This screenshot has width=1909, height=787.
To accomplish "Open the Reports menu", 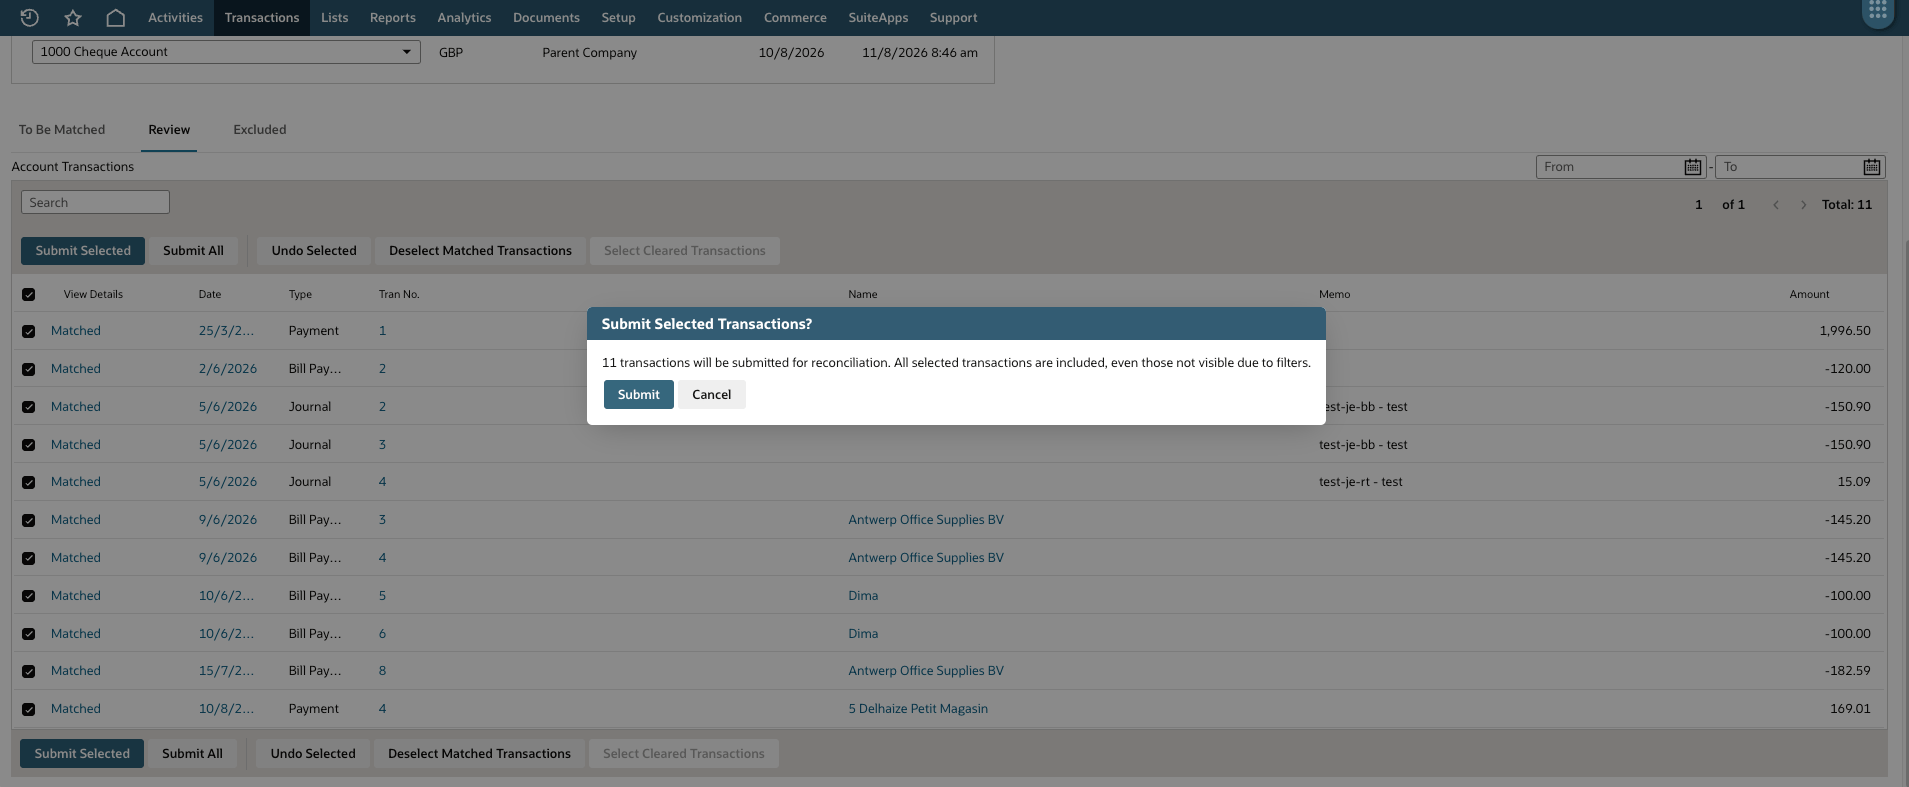I will [392, 17].
